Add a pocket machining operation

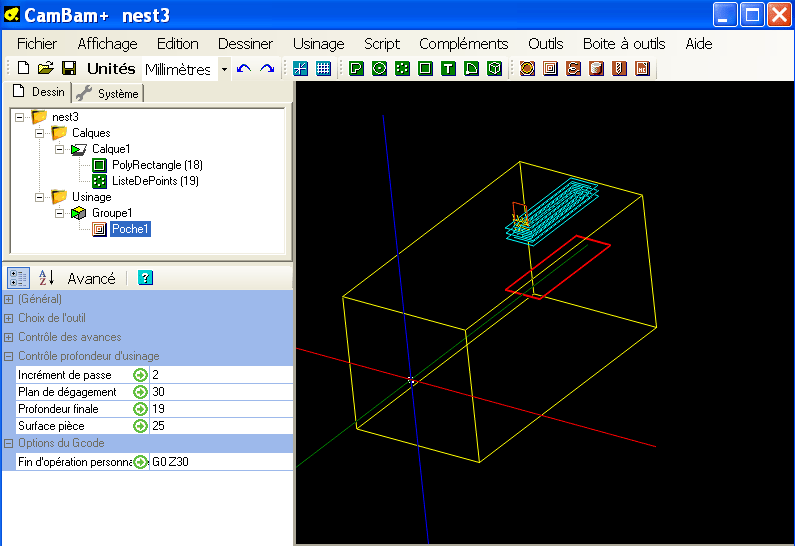pyautogui.click(x=550, y=68)
